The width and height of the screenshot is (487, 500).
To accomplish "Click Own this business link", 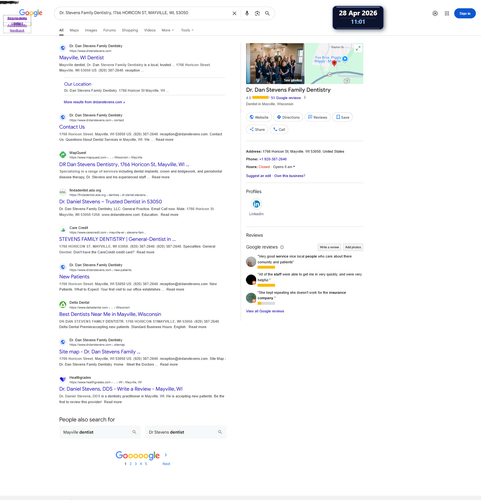I will (x=289, y=176).
